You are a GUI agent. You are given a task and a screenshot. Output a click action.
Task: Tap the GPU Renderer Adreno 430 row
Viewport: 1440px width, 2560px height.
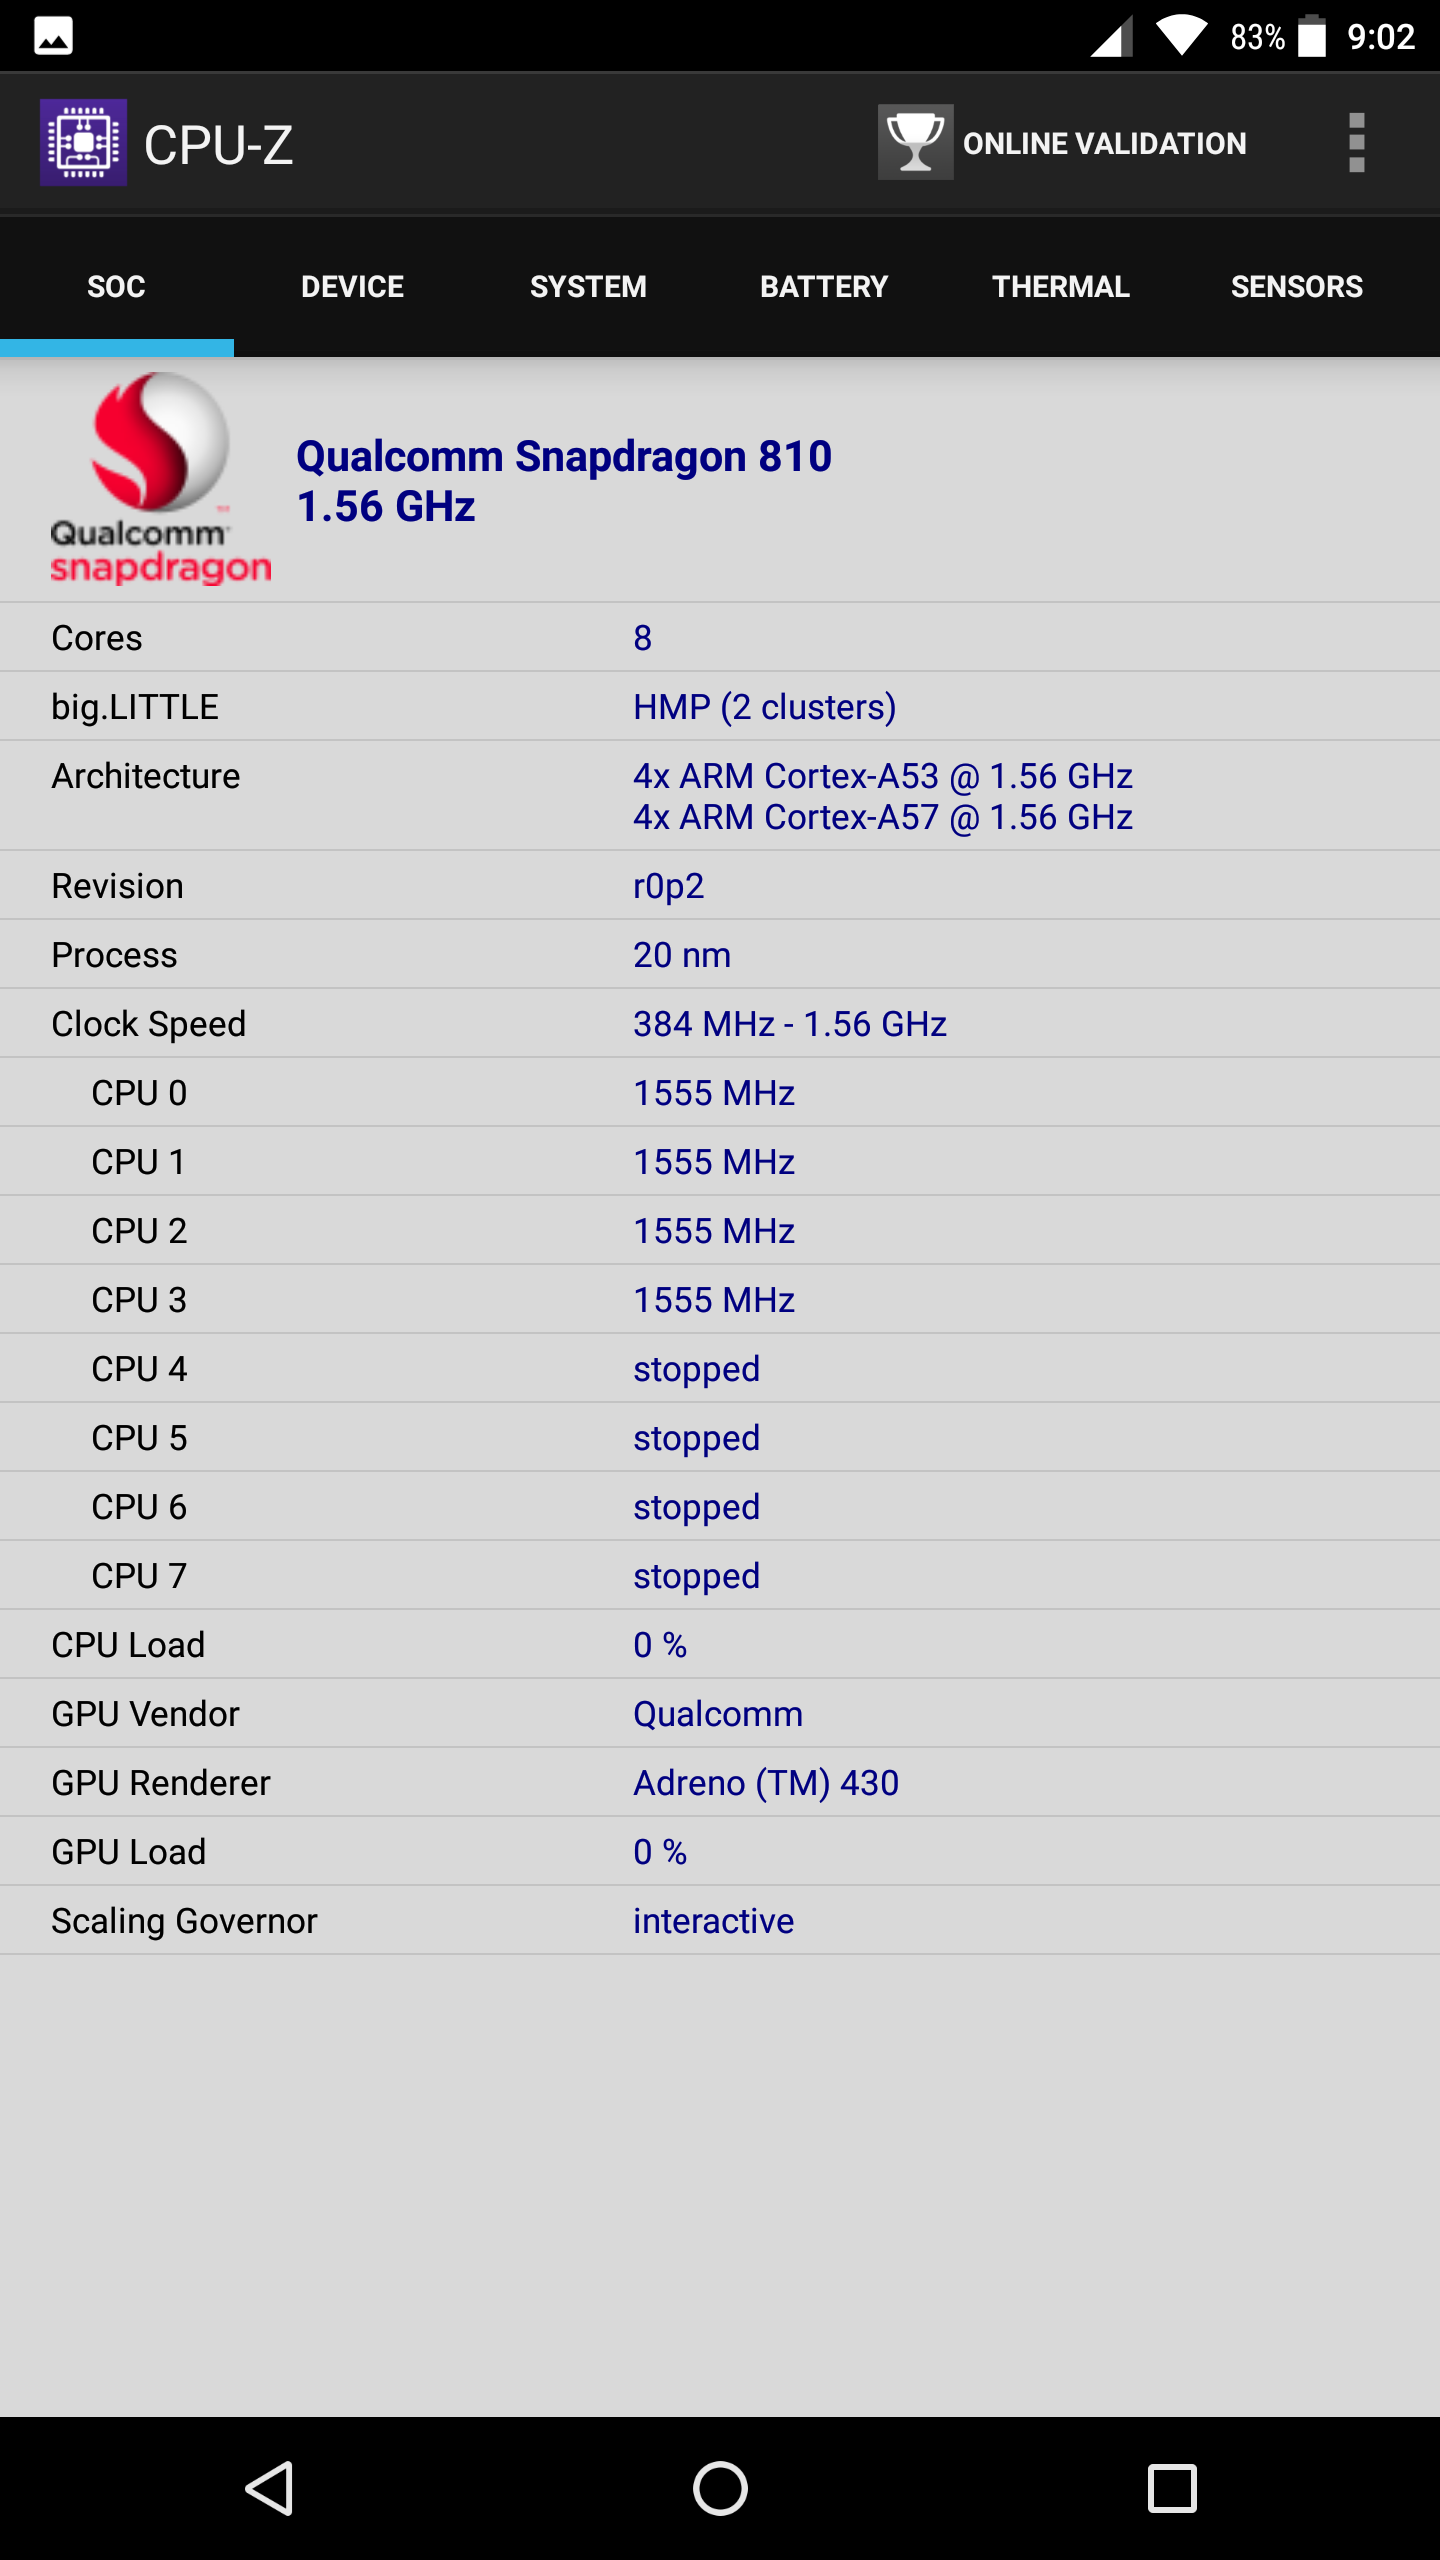720,1782
